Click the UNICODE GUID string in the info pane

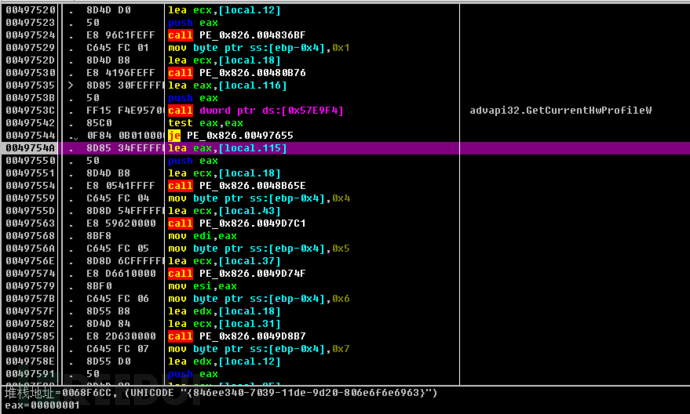pyautogui.click(x=281, y=392)
